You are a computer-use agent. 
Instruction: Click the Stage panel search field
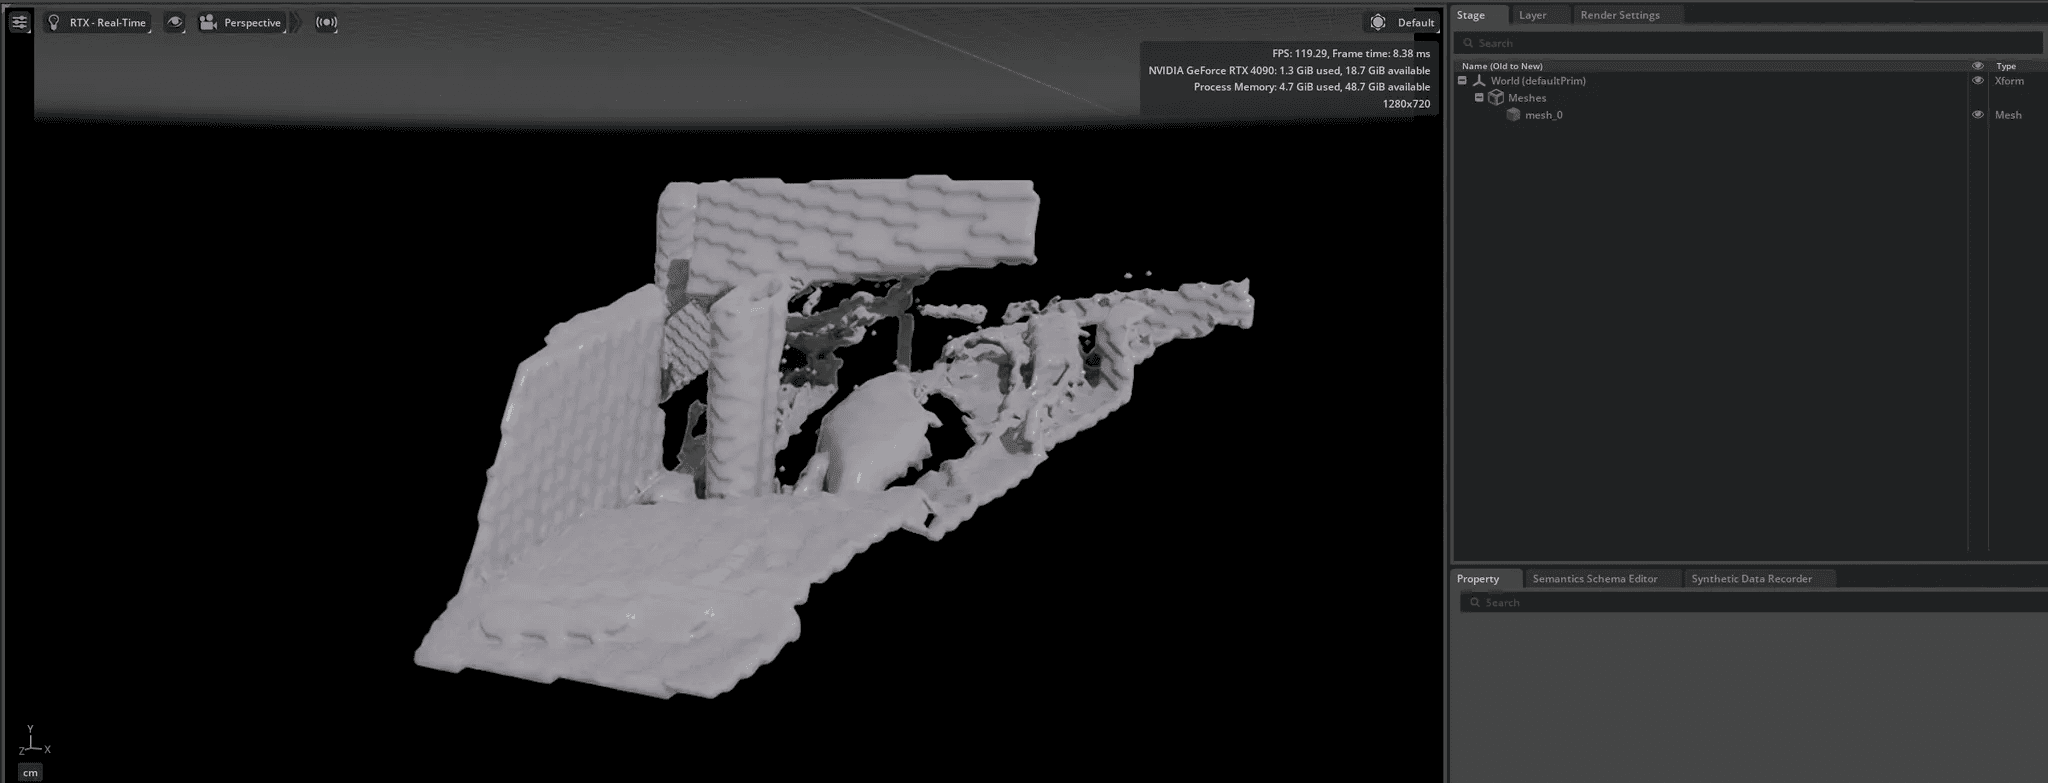pyautogui.click(x=1750, y=43)
